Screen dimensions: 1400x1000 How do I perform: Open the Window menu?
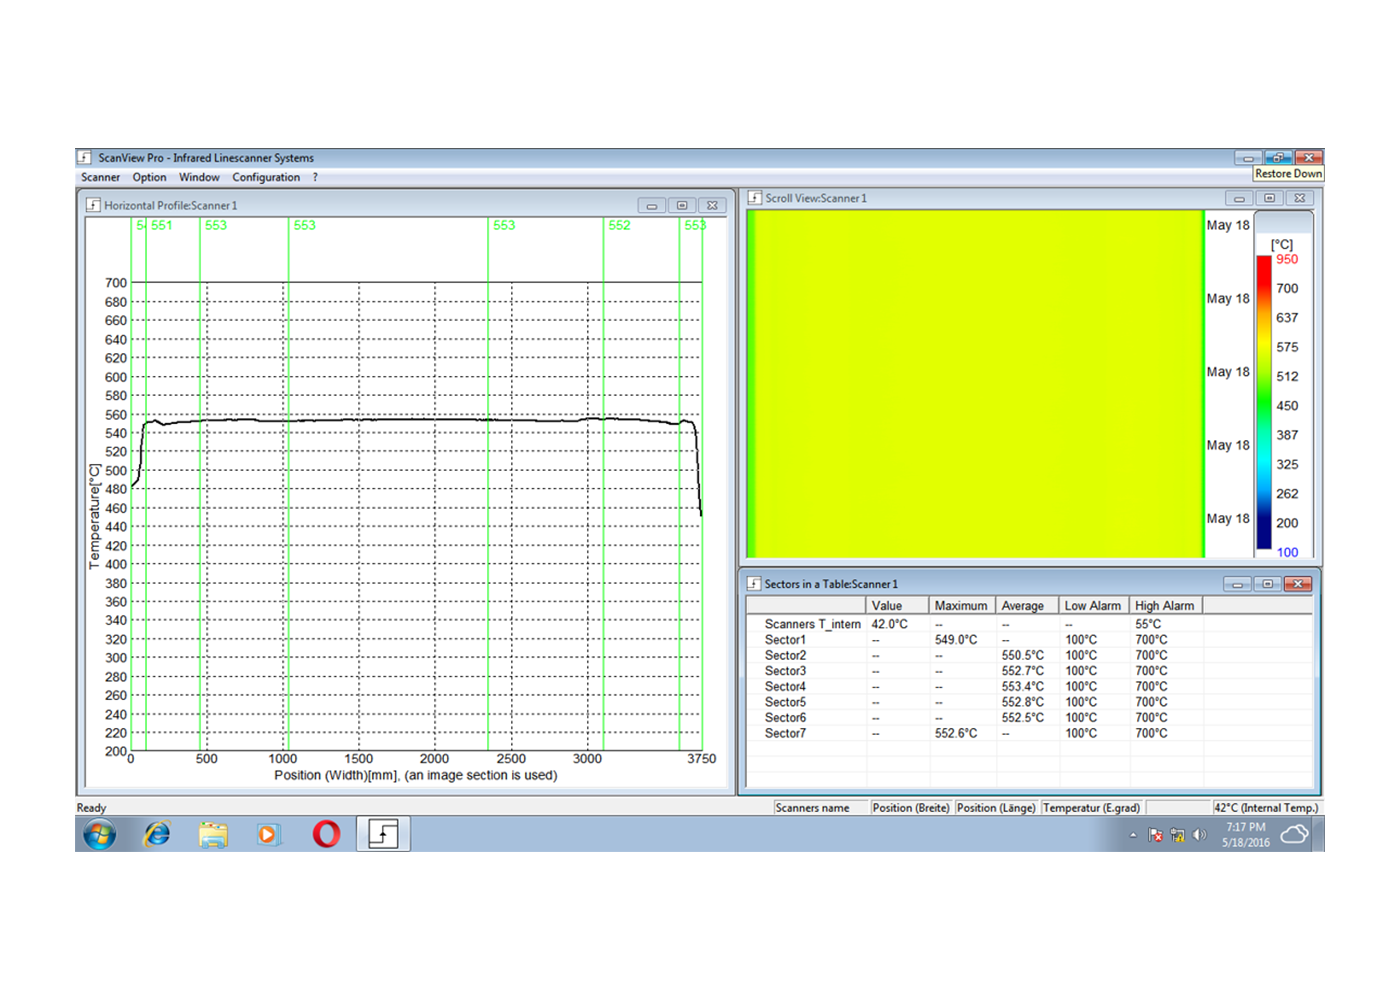(x=199, y=177)
